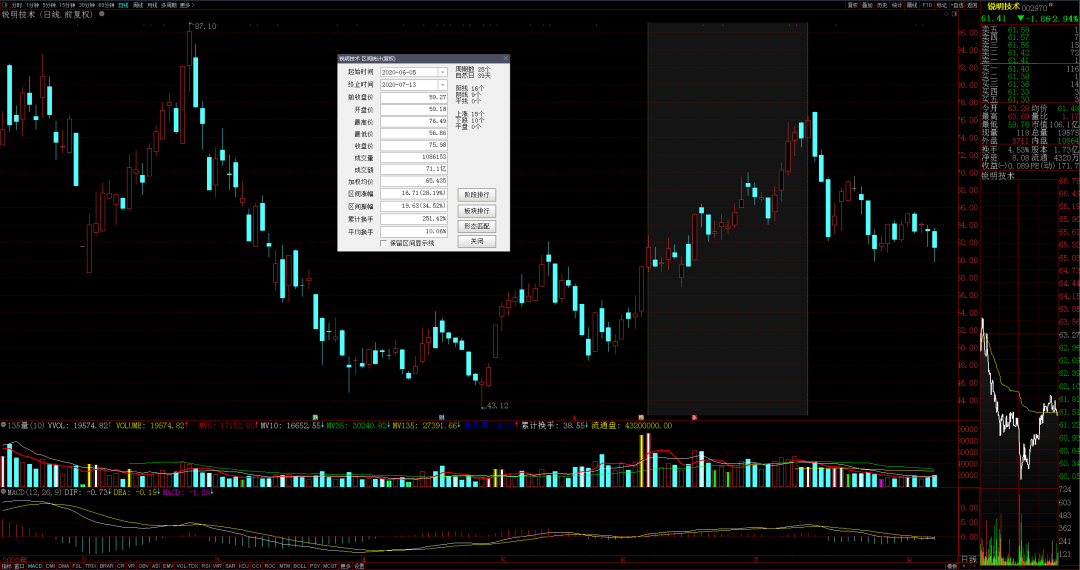Select the FSL indicator tab
Image resolution: width=1080 pixels, height=570 pixels.
click(77, 566)
